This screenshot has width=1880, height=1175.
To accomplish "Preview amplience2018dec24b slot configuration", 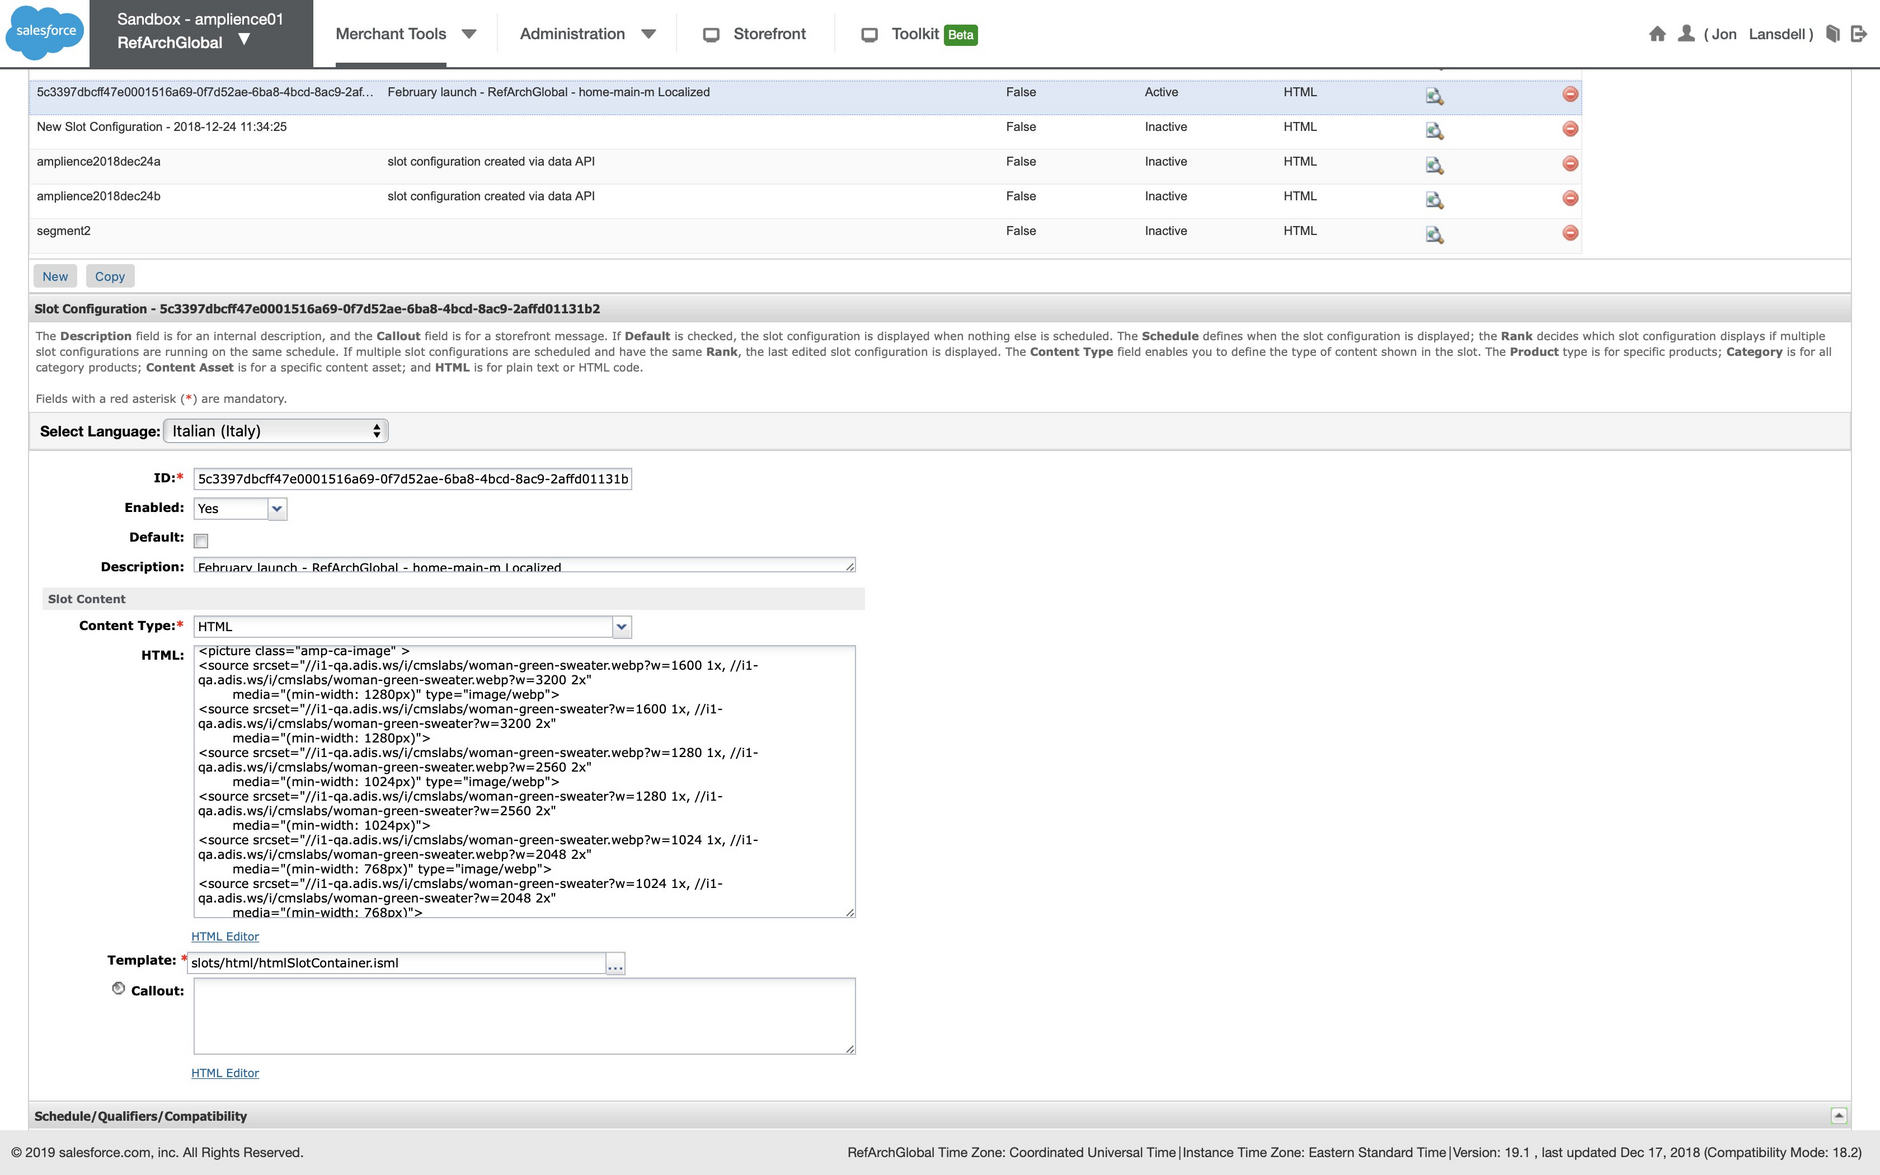I will pos(1434,200).
